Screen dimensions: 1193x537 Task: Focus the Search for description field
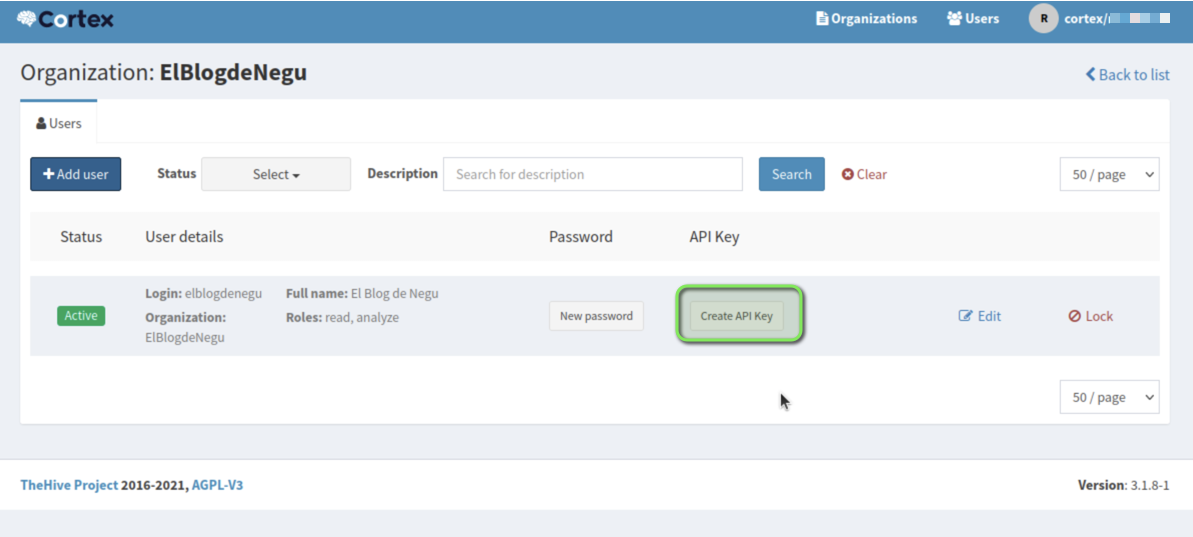tap(592, 174)
